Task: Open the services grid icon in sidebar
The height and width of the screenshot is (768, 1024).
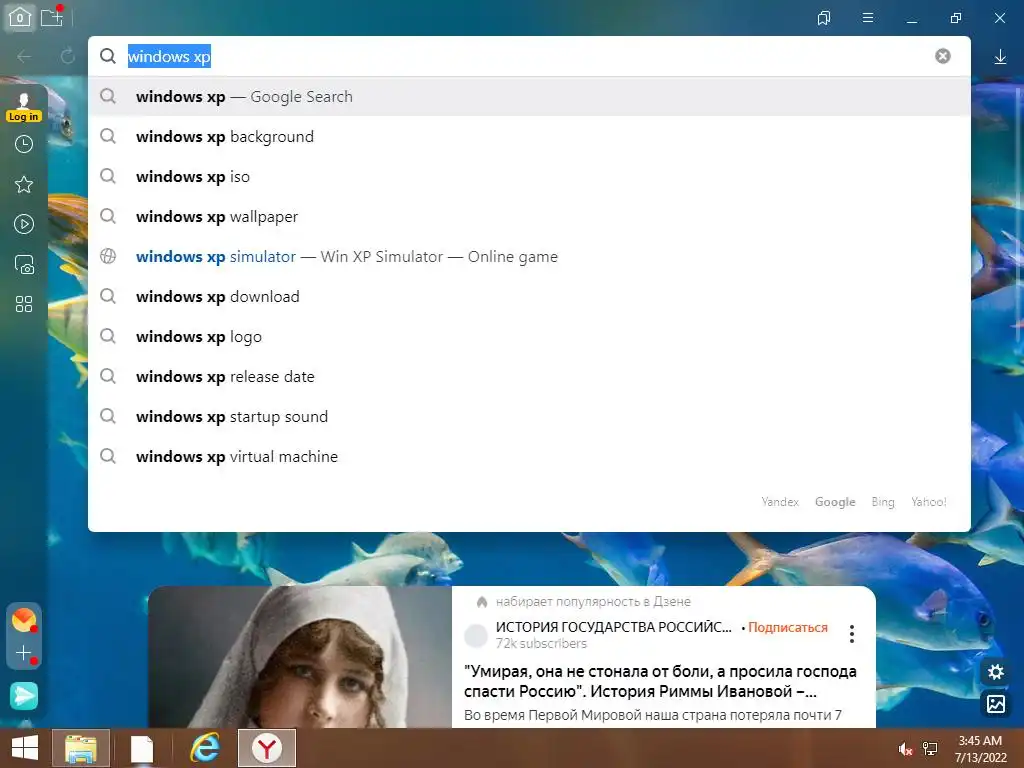Action: (24, 304)
